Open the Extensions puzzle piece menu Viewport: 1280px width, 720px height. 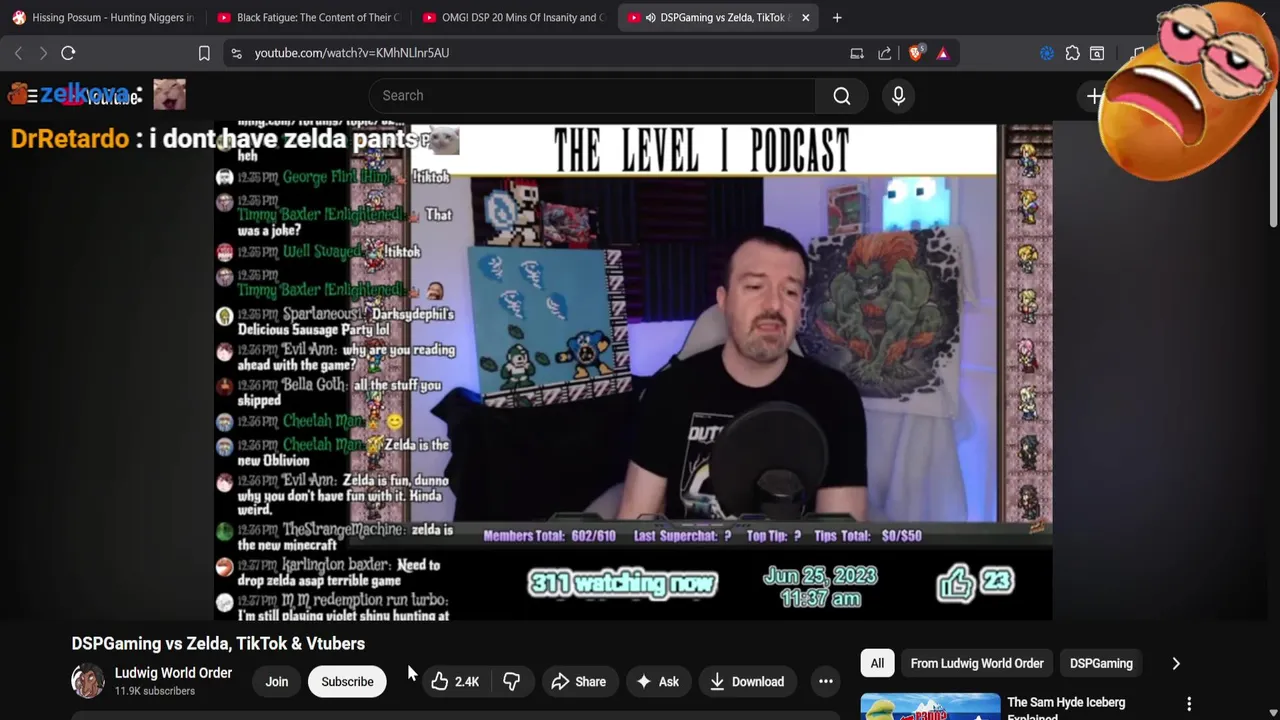coord(1072,53)
